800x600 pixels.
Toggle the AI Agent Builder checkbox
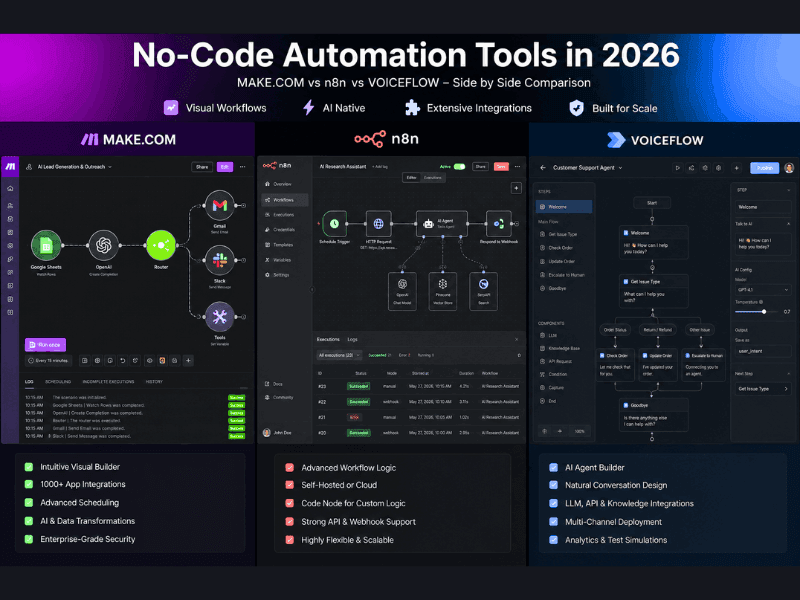tap(554, 467)
